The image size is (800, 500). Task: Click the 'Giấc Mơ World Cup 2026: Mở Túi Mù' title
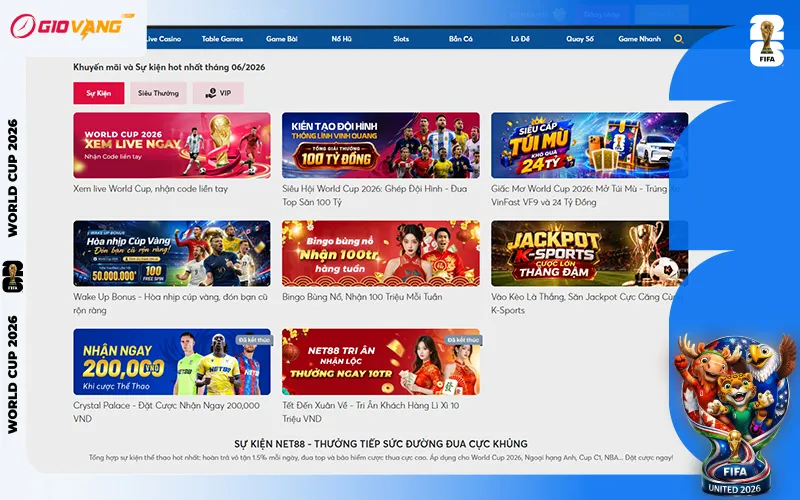pos(585,195)
